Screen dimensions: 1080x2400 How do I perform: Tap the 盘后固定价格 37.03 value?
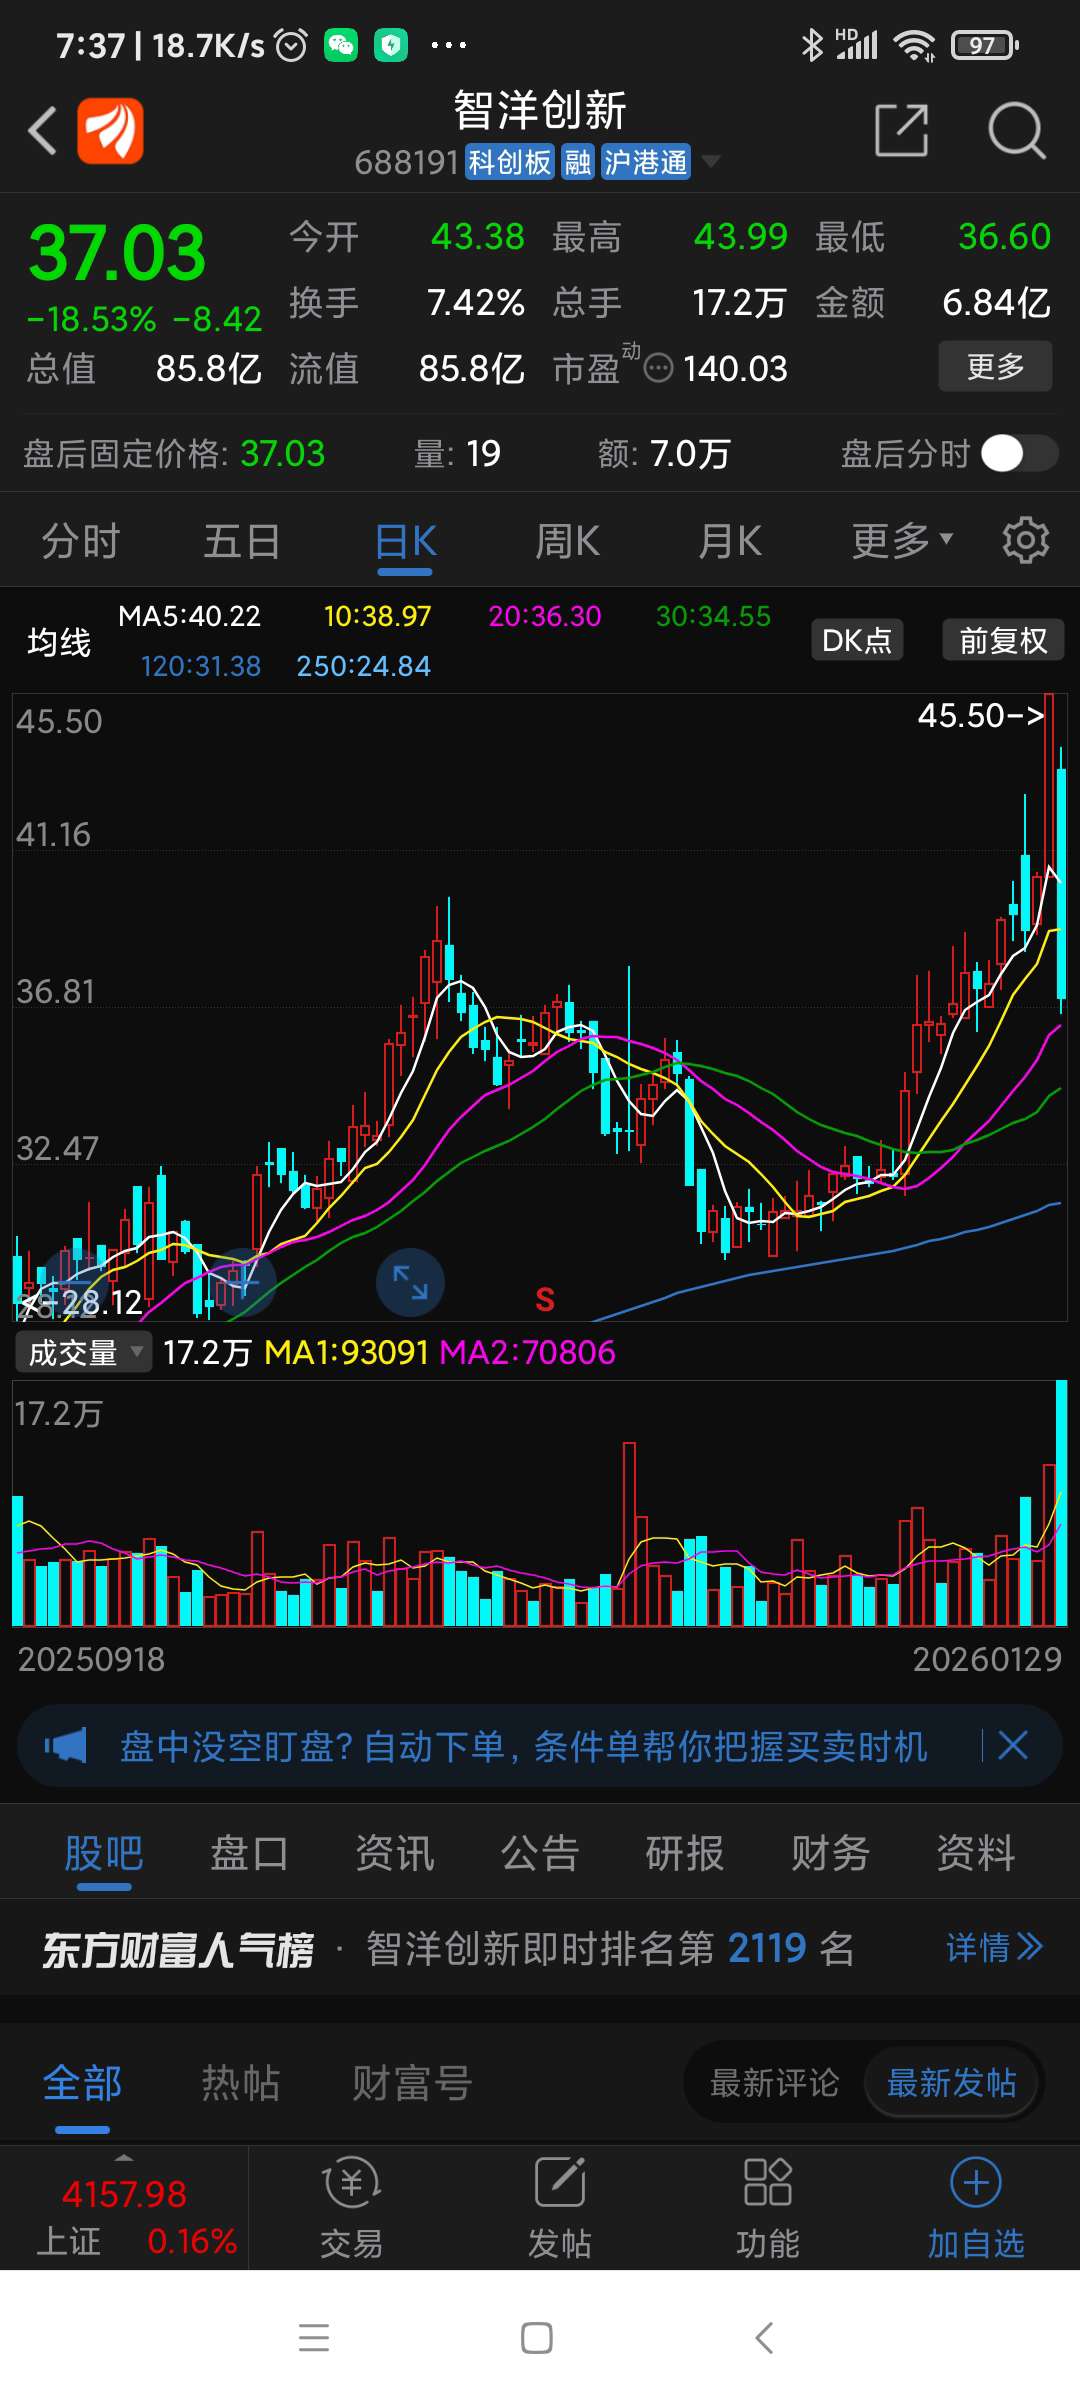coord(283,454)
